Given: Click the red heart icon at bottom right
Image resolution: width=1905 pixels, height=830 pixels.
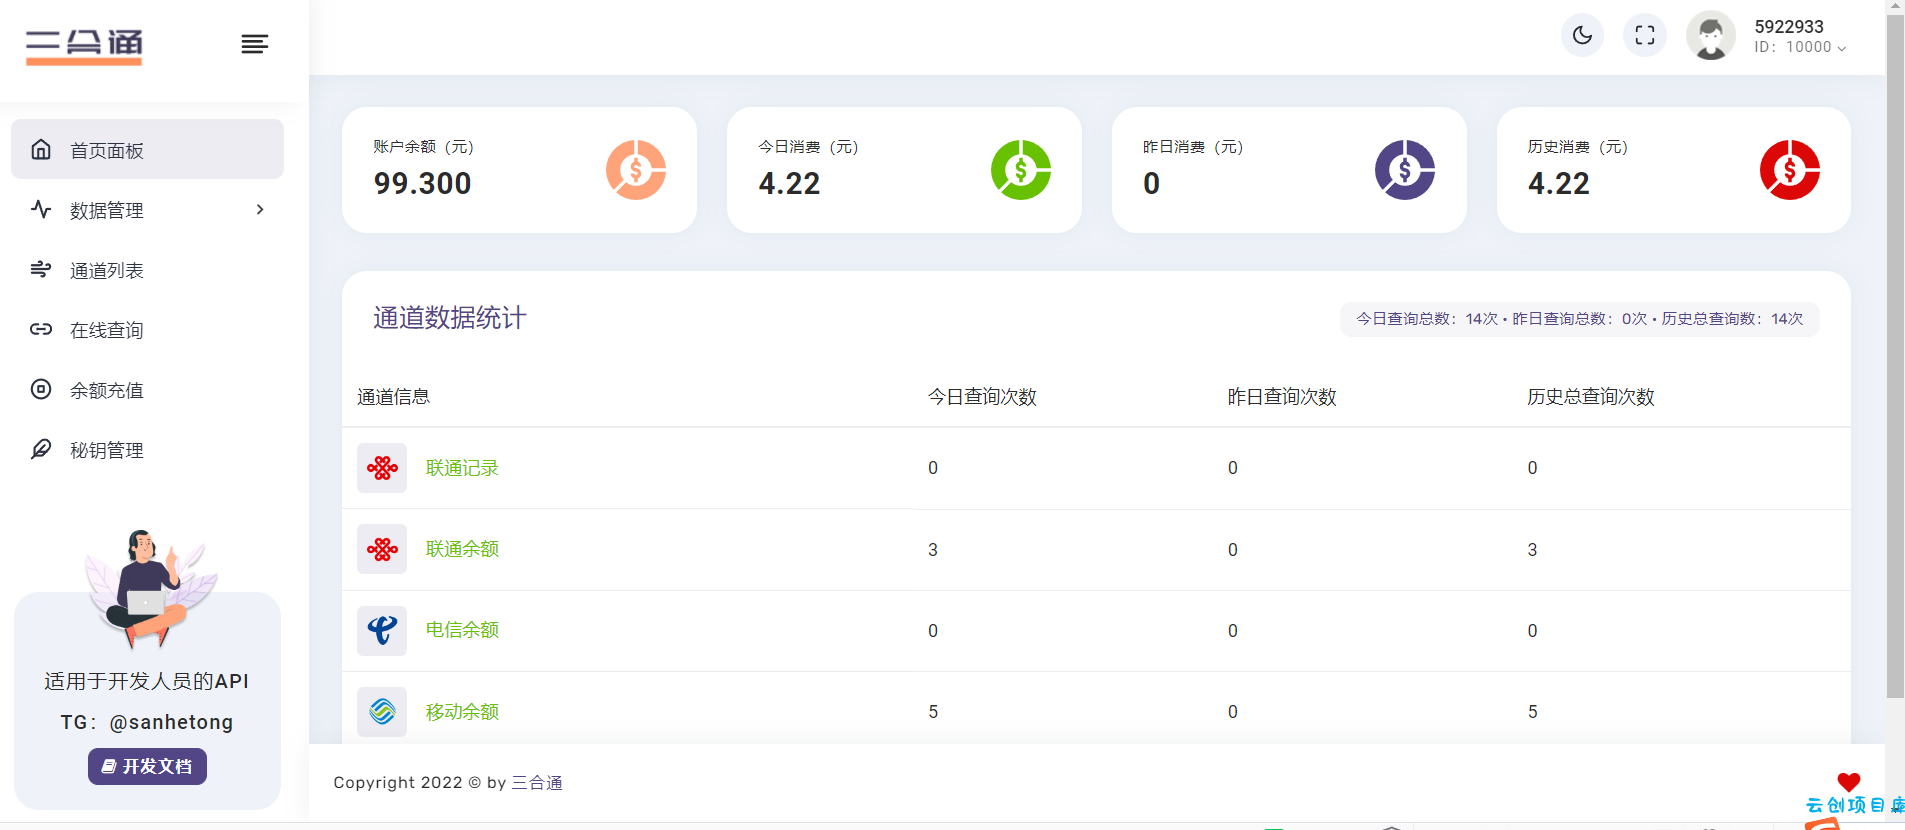Looking at the screenshot, I should [1849, 782].
